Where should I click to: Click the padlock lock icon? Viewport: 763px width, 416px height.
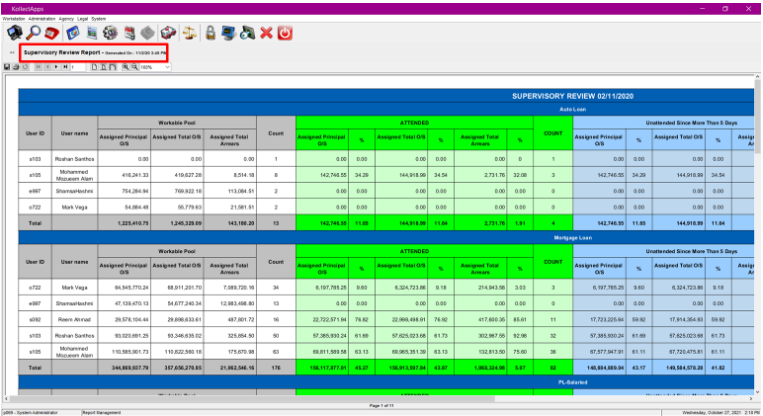[210, 33]
